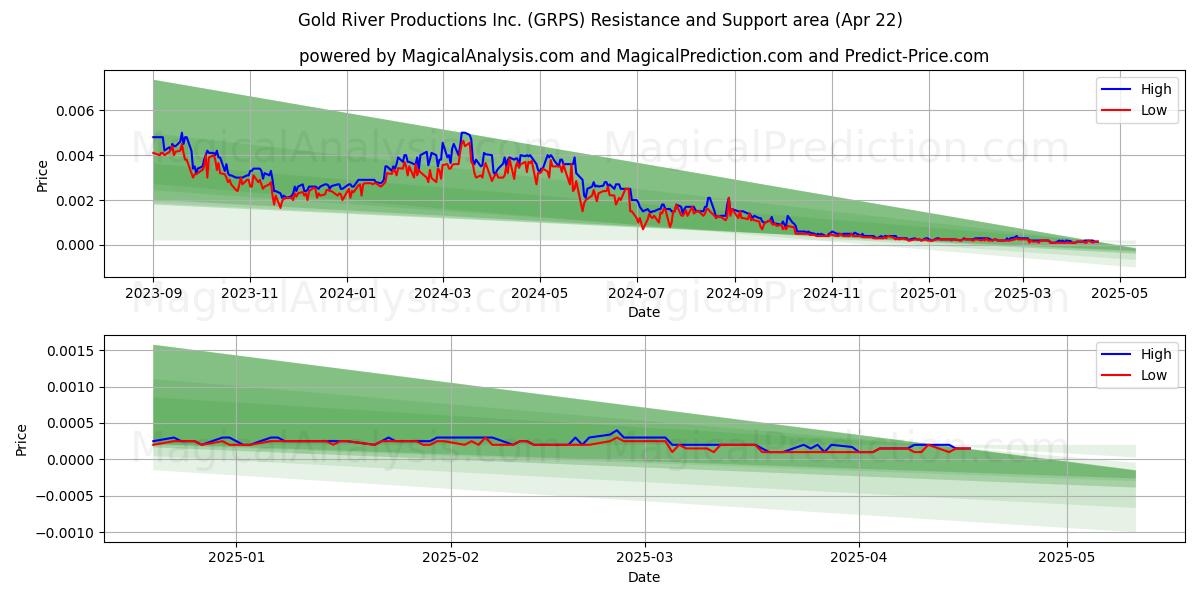Click blue line sample in upper chart legend

point(1118,90)
